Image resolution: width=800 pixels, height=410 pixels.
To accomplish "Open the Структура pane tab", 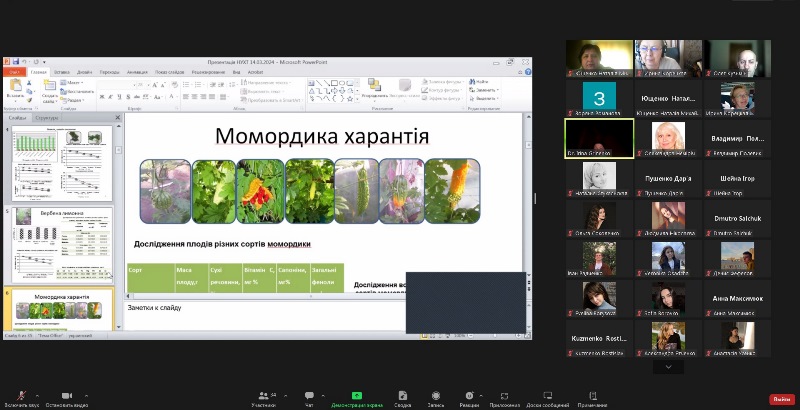I will pos(47,118).
